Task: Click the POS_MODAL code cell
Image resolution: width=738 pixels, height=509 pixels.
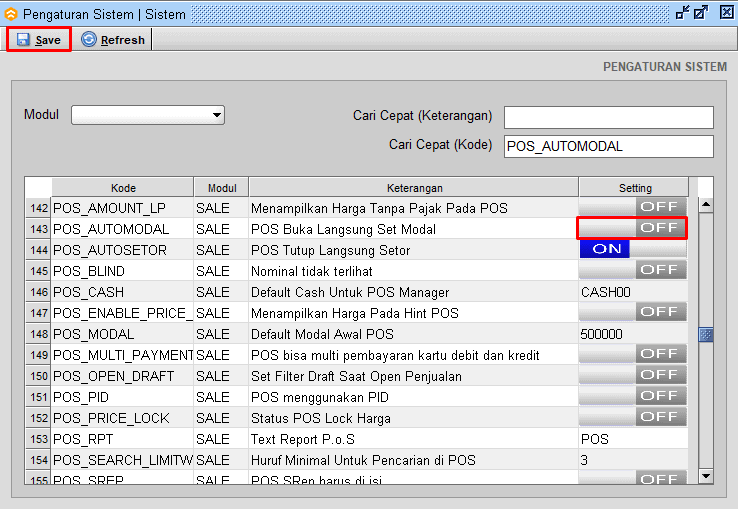Action: 122,334
